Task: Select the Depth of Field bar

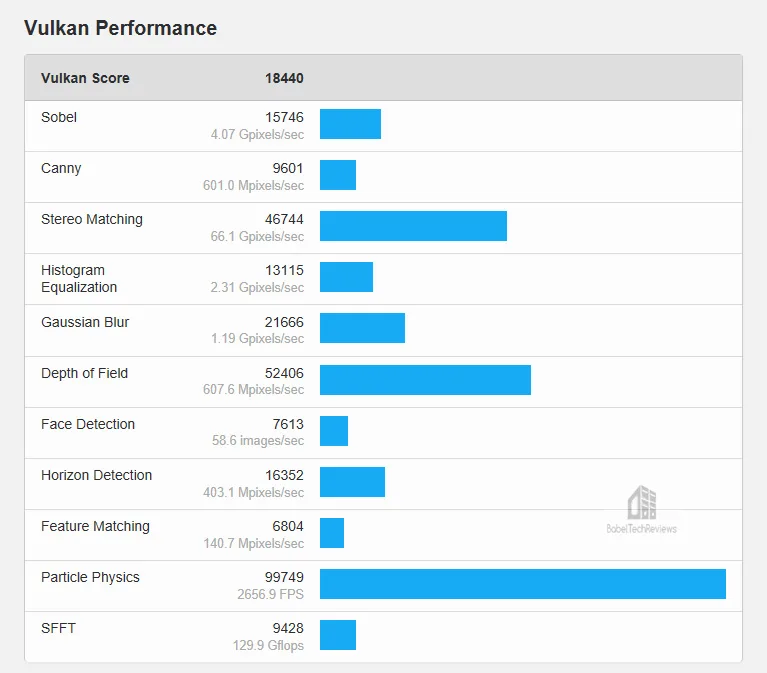Action: click(426, 380)
